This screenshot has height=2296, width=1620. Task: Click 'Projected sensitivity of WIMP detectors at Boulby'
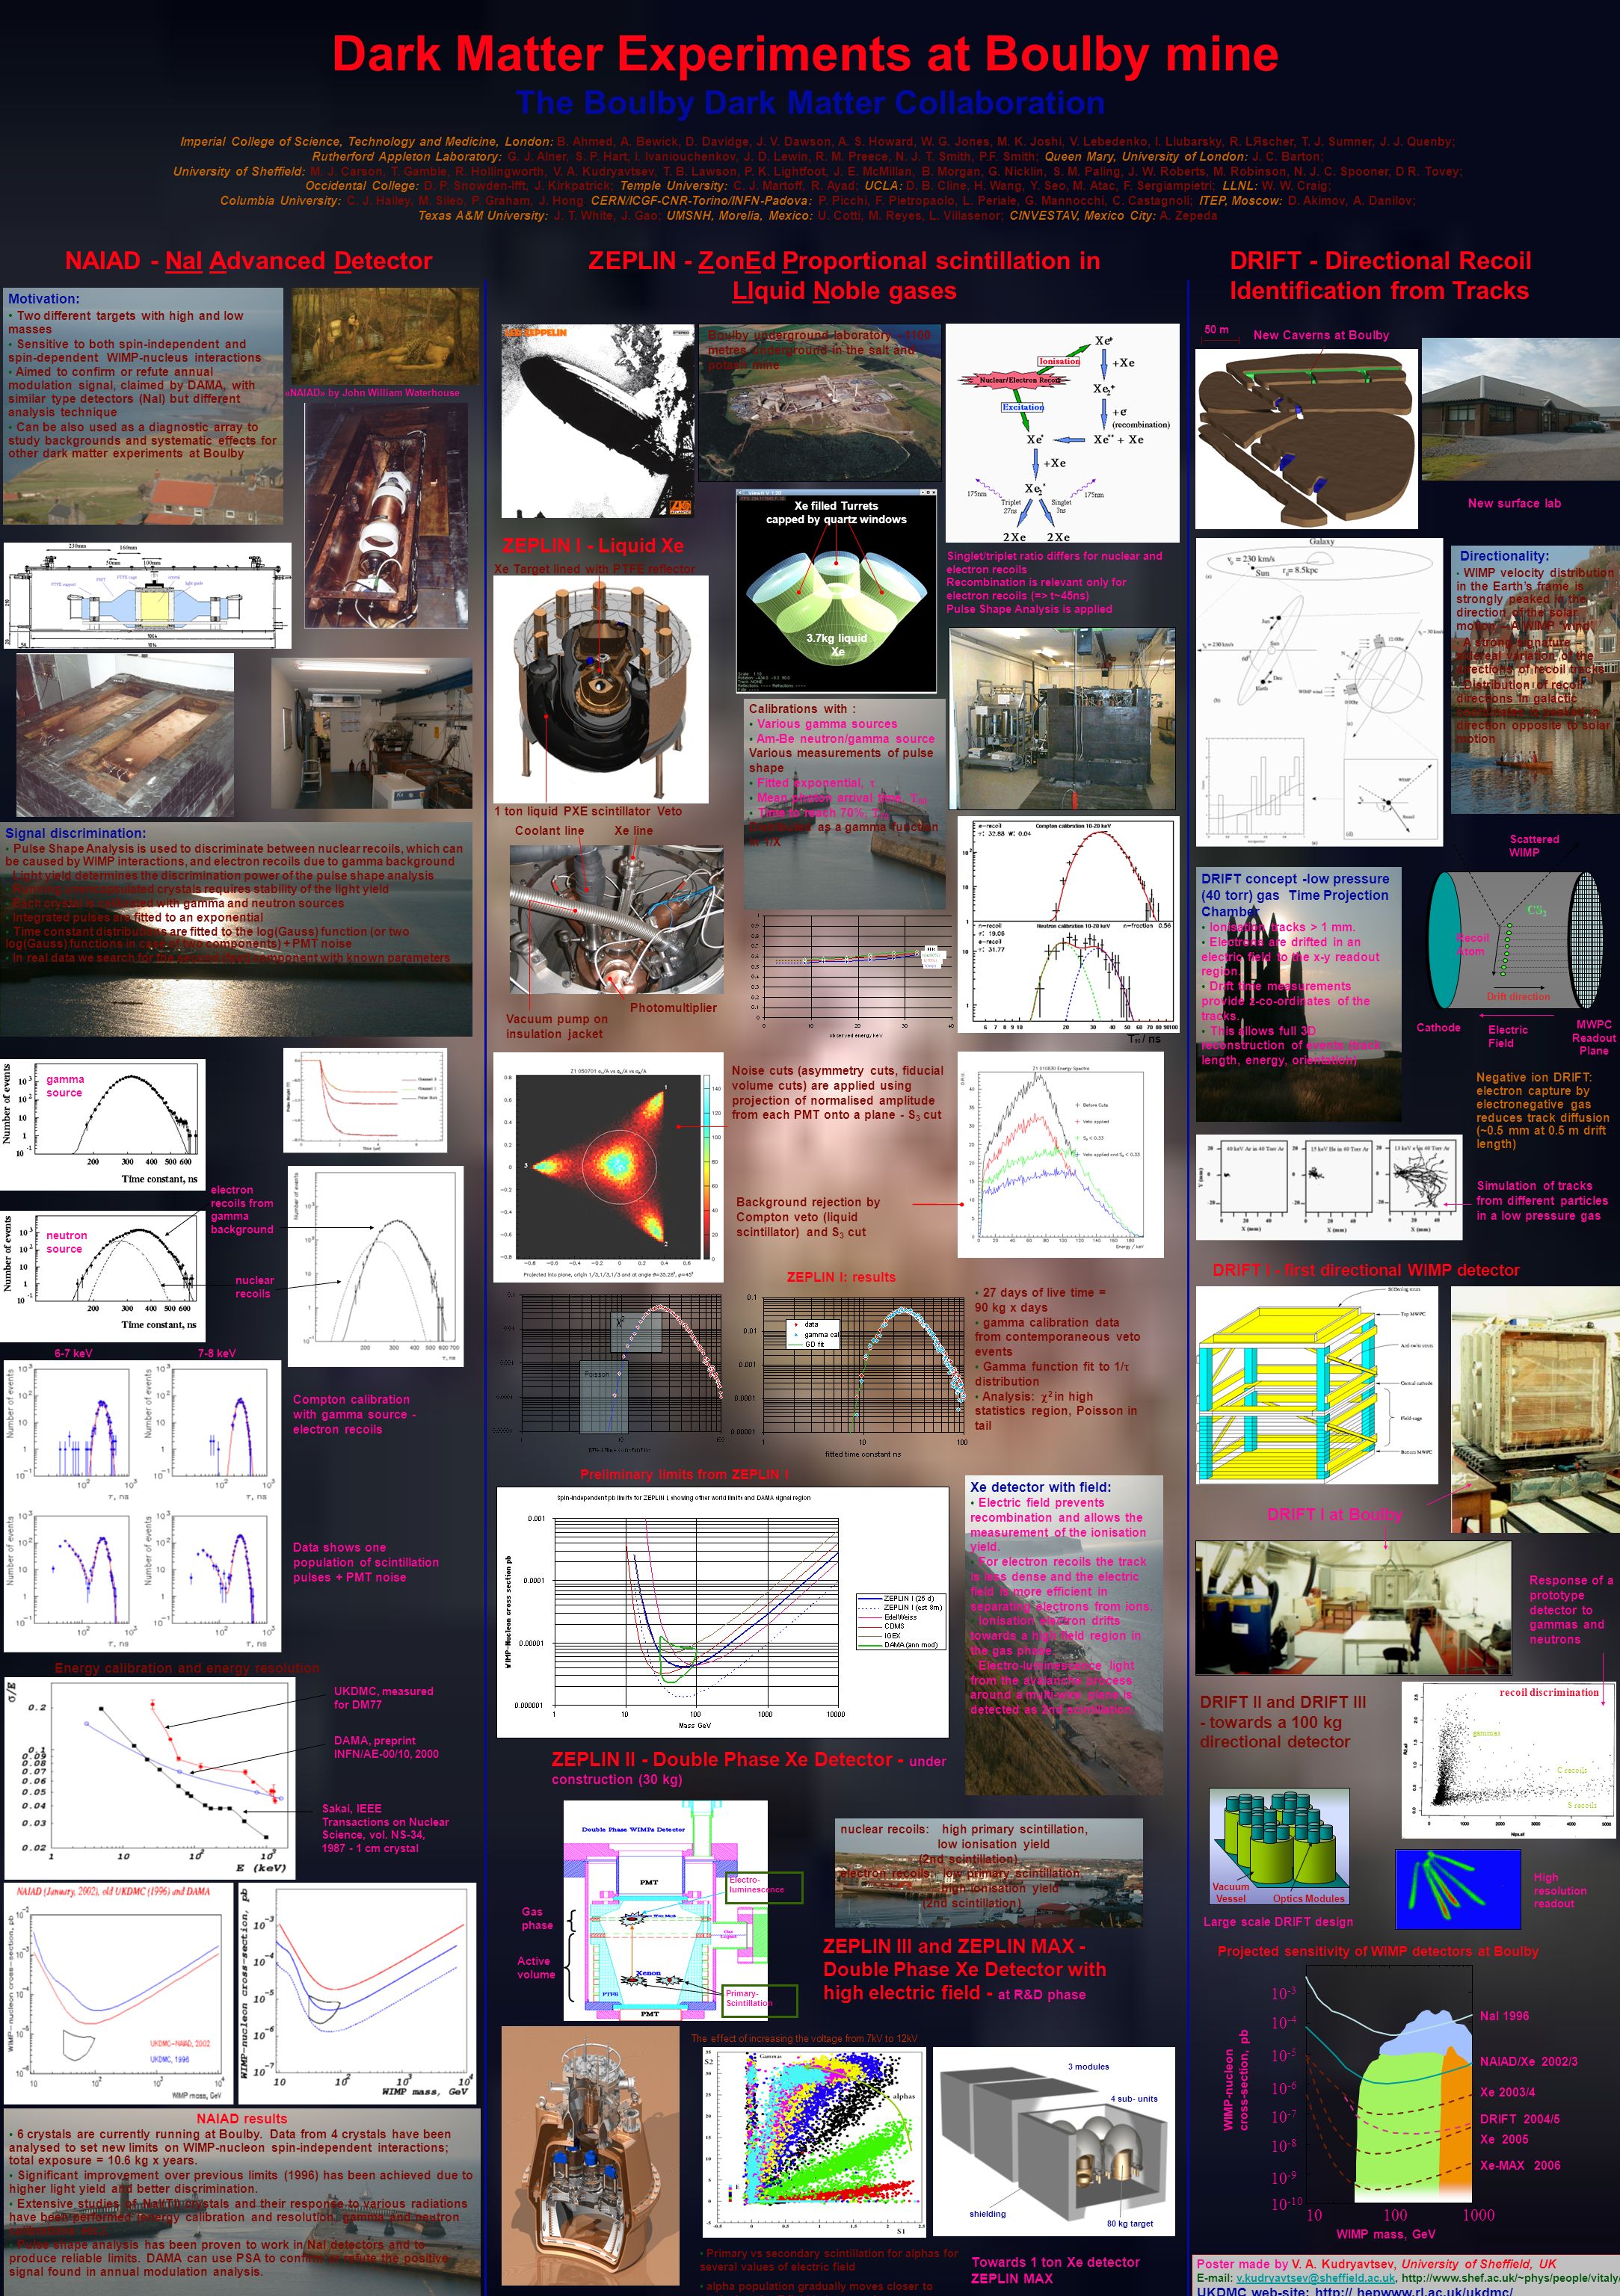pos(1378,1951)
